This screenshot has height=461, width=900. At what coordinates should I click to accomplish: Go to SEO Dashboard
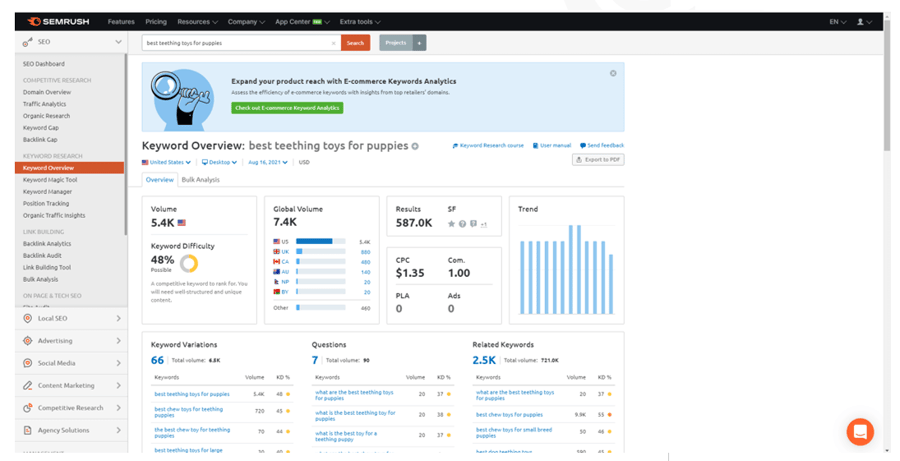tap(44, 64)
